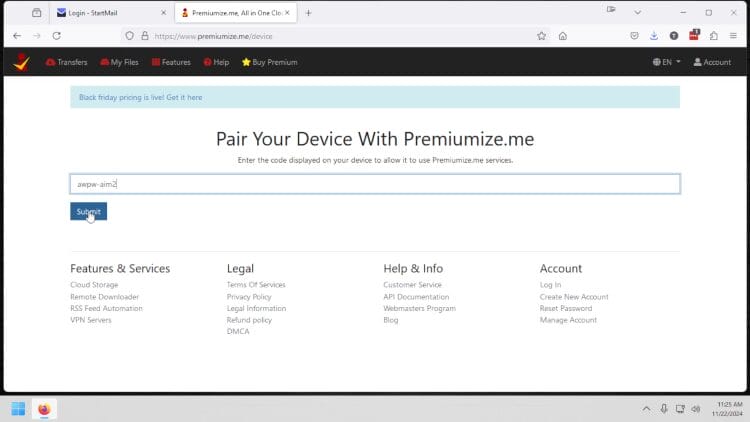Reload the page with refresh icon
The image size is (750, 422).
coord(56,36)
